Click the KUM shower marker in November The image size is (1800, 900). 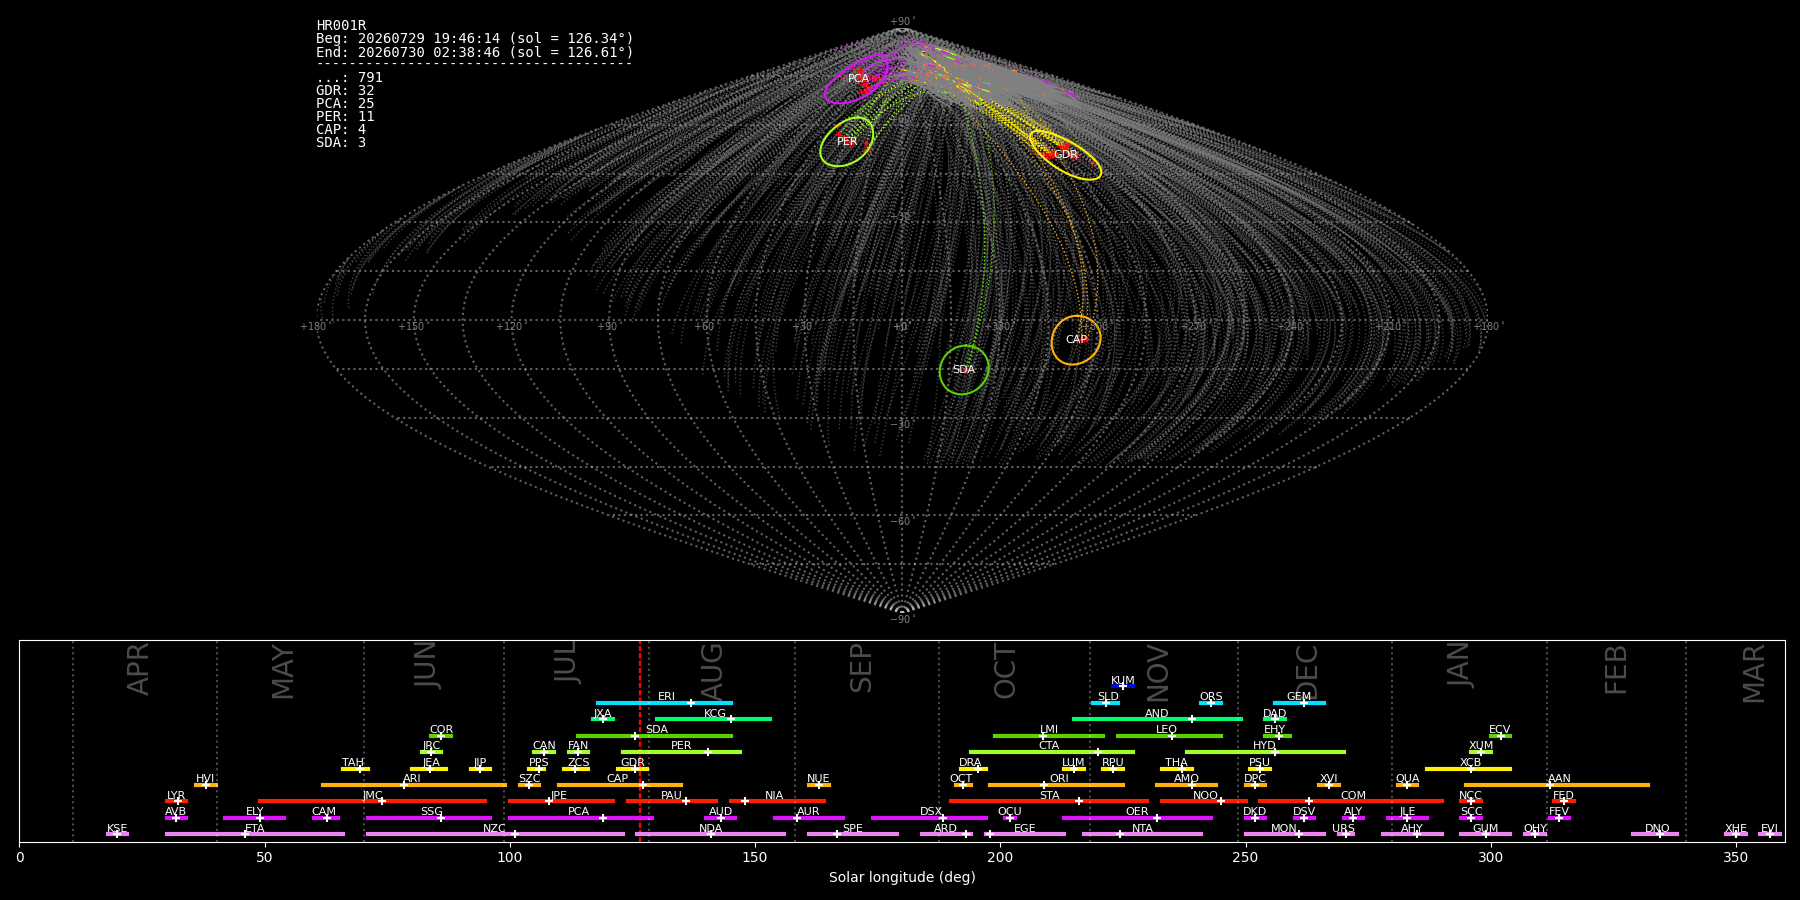1123,686
